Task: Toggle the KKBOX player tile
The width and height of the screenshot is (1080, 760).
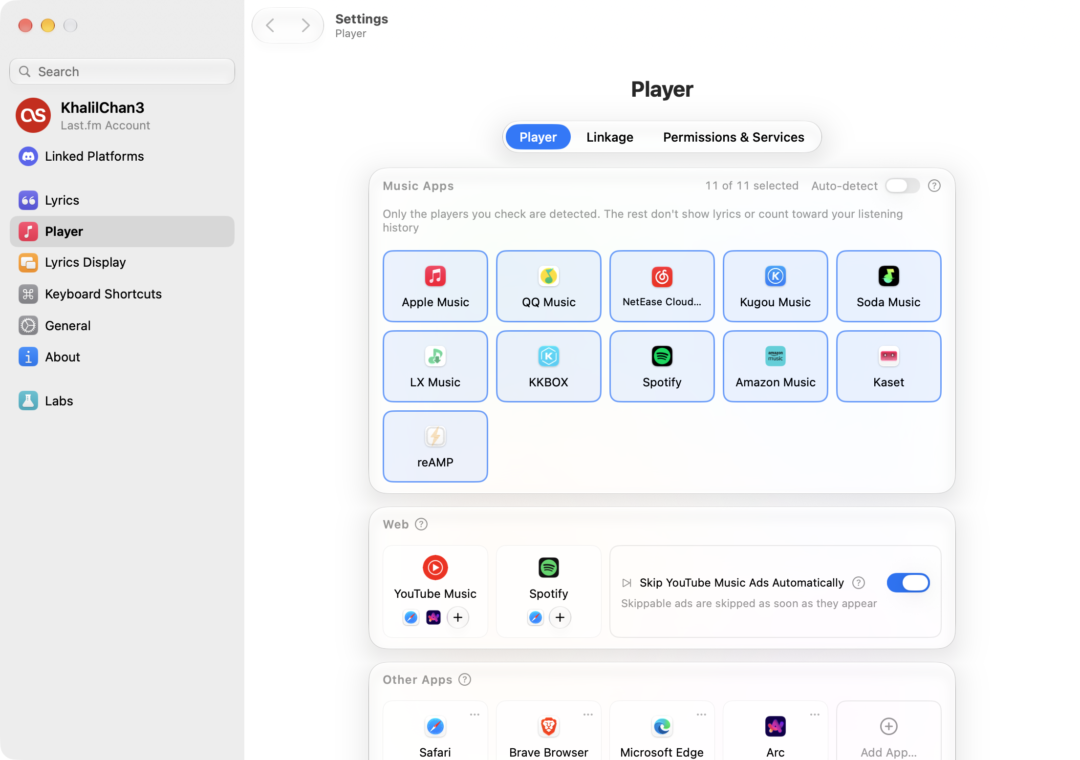Action: tap(548, 366)
